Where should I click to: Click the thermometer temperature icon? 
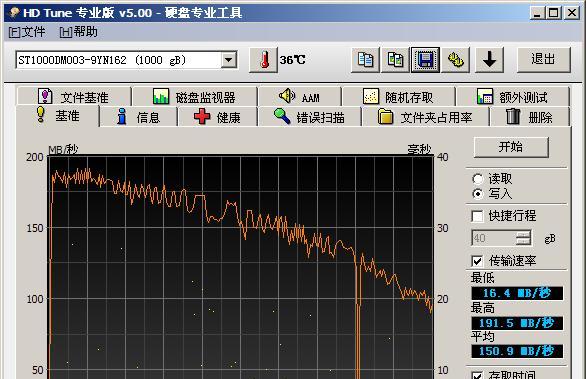click(x=263, y=60)
